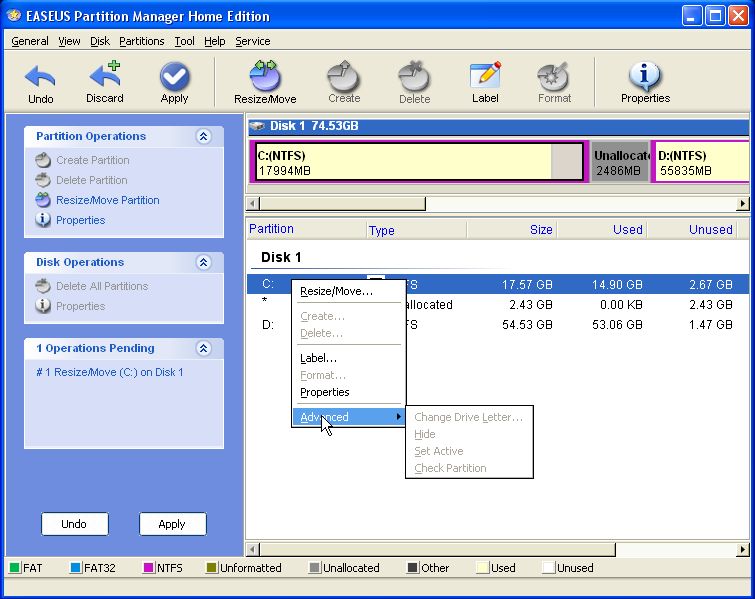Collapse the Partition Operations panel
This screenshot has width=755, height=599.
pyautogui.click(x=203, y=136)
